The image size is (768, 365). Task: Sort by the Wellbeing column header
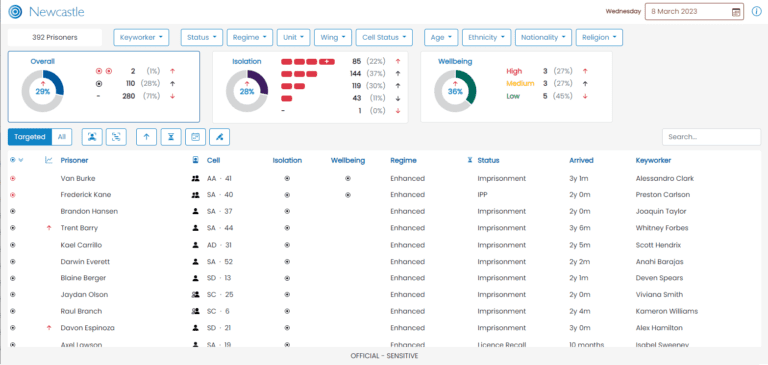tap(348, 160)
